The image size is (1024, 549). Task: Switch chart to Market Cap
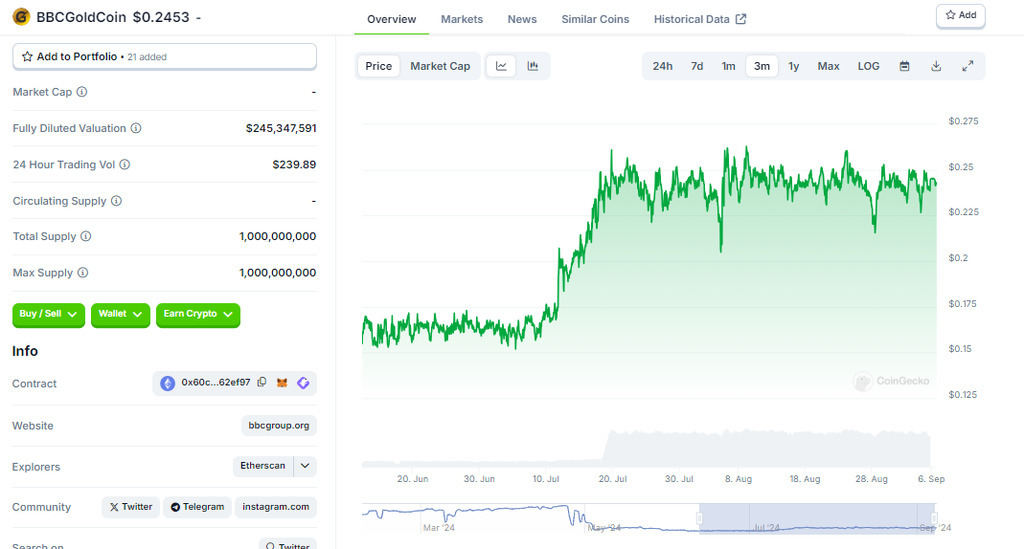pyautogui.click(x=440, y=66)
